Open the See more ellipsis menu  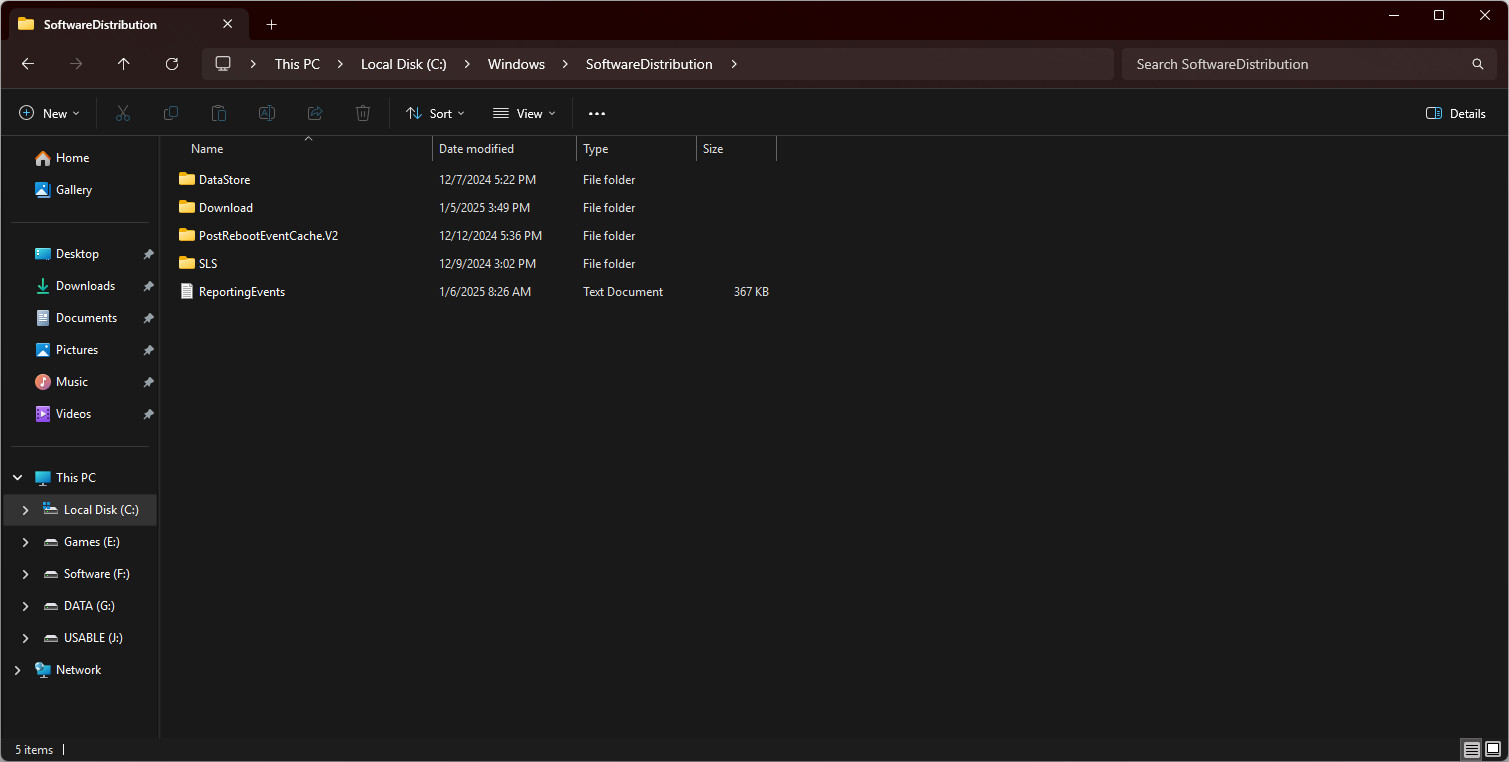click(x=597, y=113)
